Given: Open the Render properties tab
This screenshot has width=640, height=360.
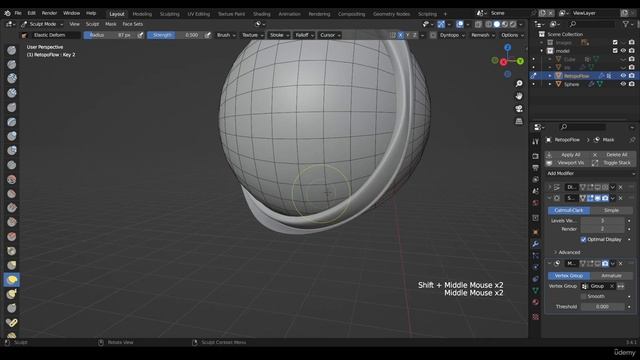Looking at the screenshot, I should point(536,156).
